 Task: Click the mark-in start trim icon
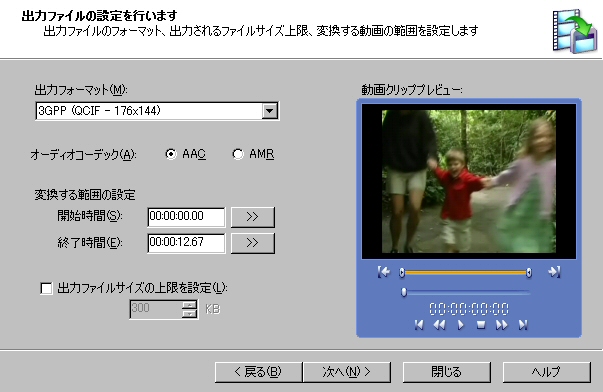click(x=384, y=272)
